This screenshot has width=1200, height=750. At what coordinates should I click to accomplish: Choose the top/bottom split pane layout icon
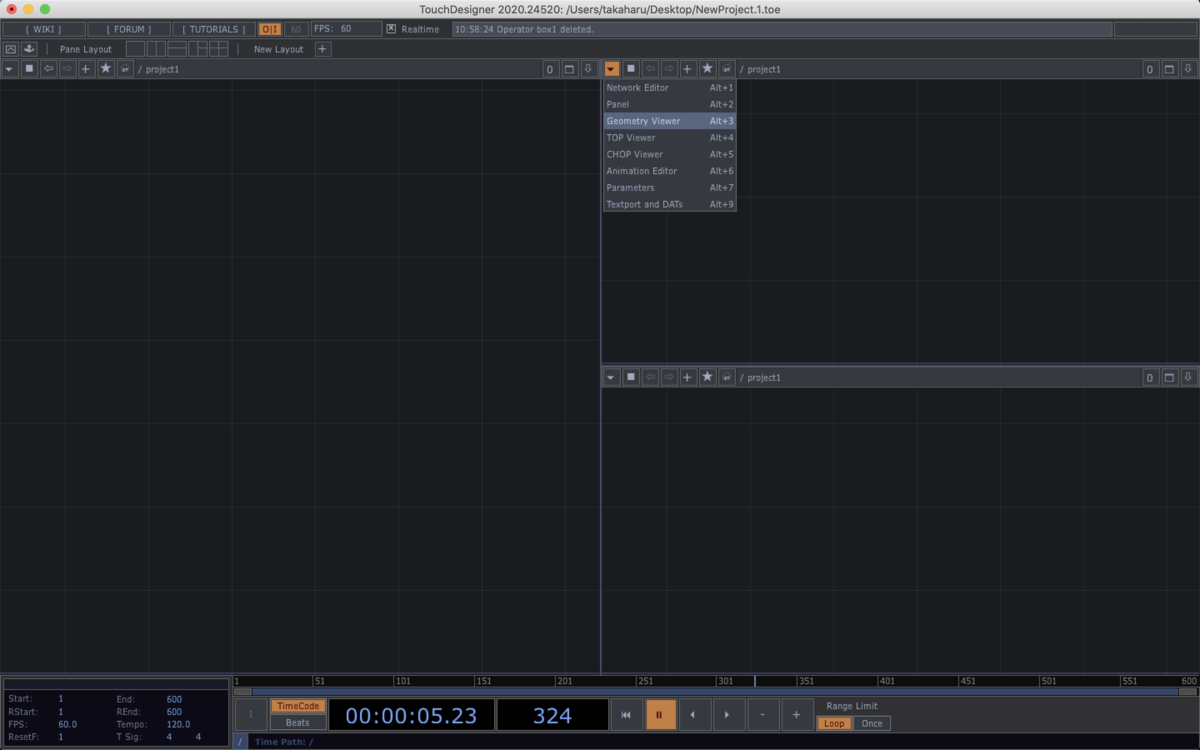point(177,49)
